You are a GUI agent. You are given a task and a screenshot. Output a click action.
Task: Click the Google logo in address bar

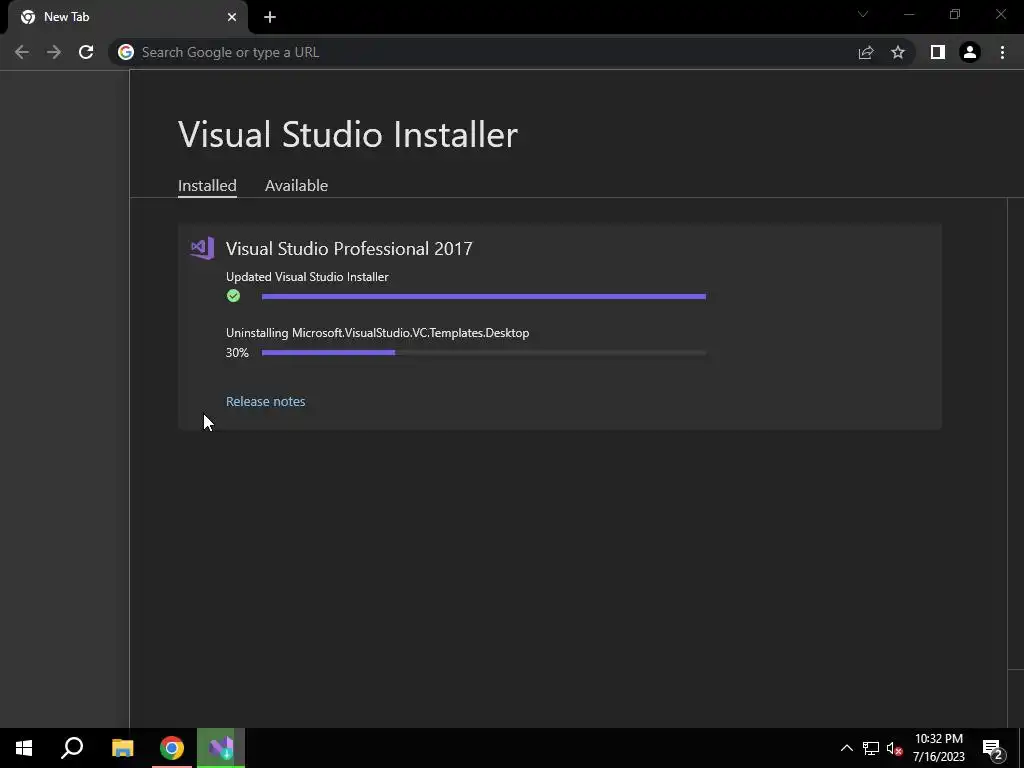(126, 52)
